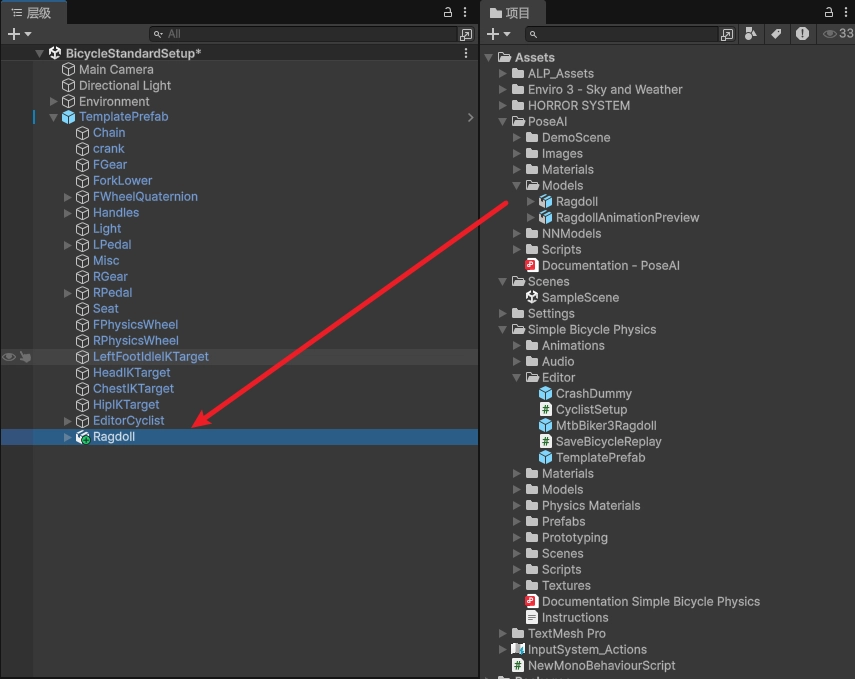Image resolution: width=855 pixels, height=679 pixels.
Task: Switch to the 层级 Hierarchy tab
Action: pyautogui.click(x=32, y=13)
